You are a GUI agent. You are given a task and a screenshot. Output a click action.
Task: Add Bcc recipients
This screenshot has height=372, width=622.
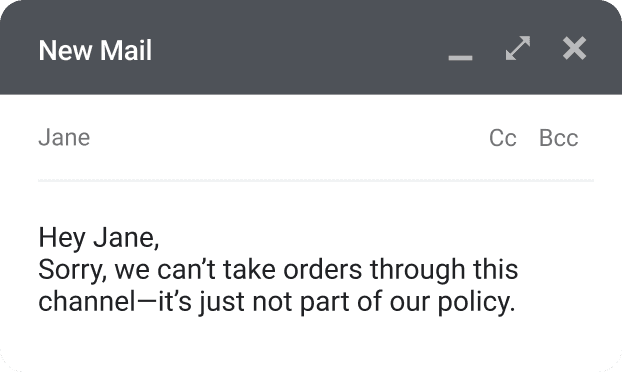(559, 138)
